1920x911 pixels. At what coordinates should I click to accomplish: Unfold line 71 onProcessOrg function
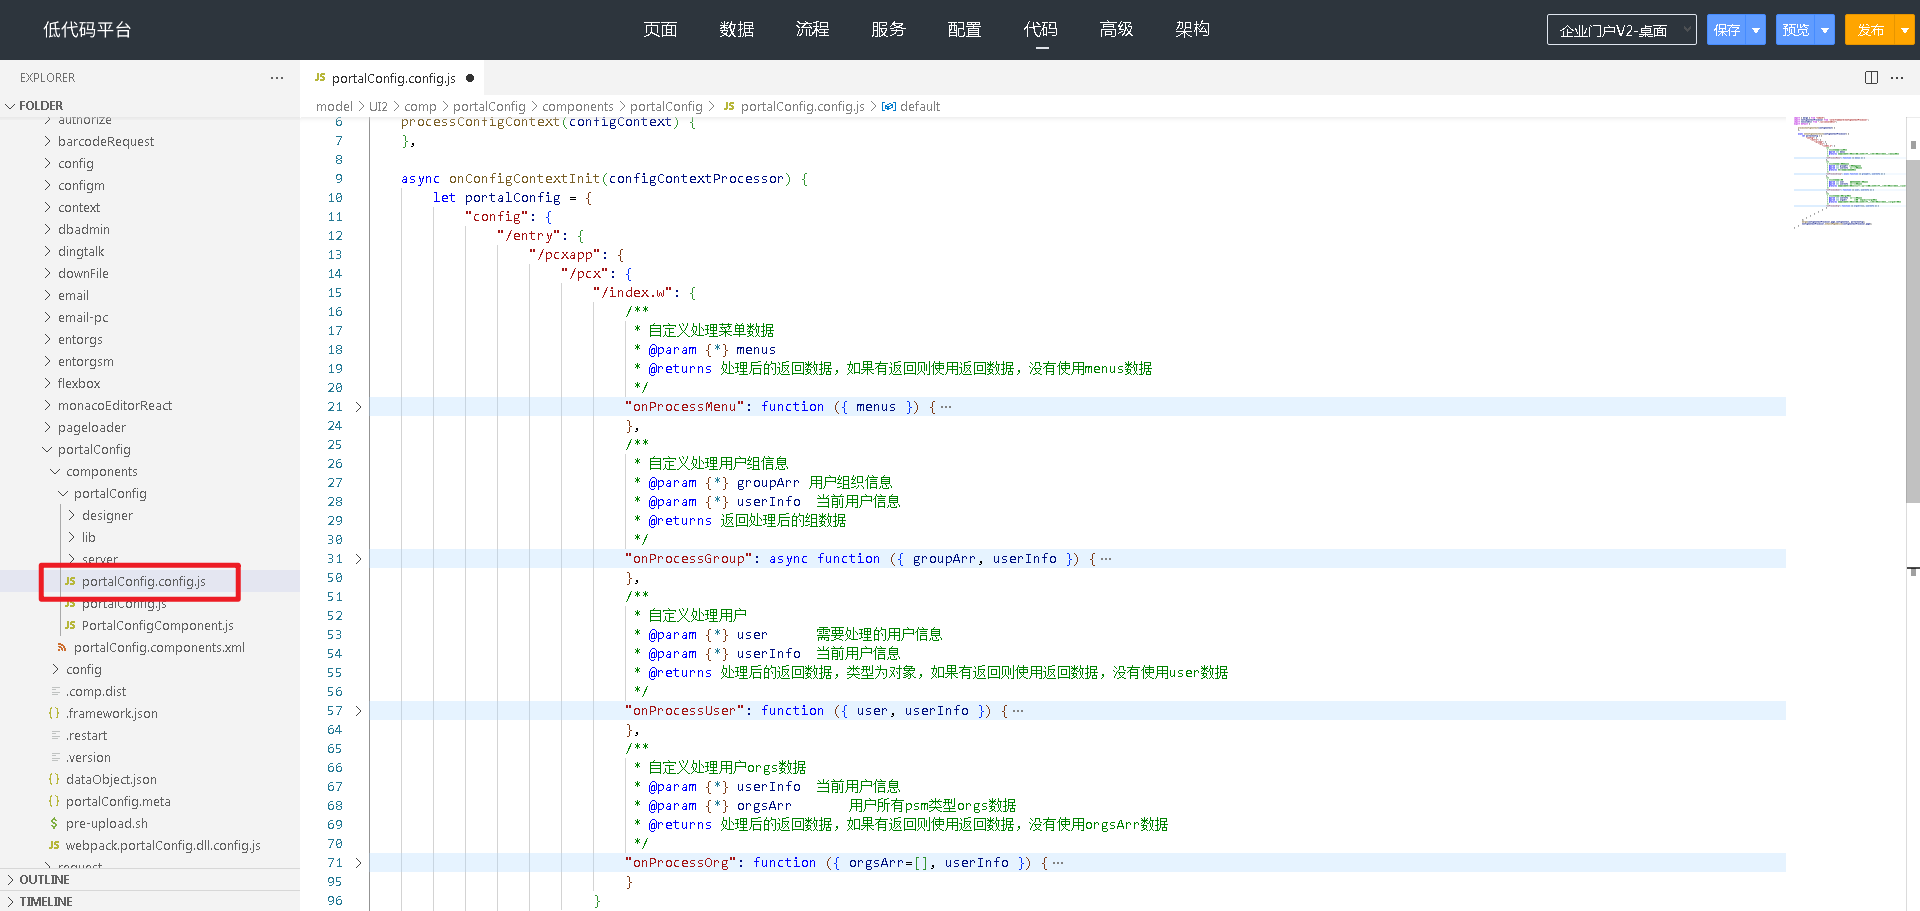point(358,863)
